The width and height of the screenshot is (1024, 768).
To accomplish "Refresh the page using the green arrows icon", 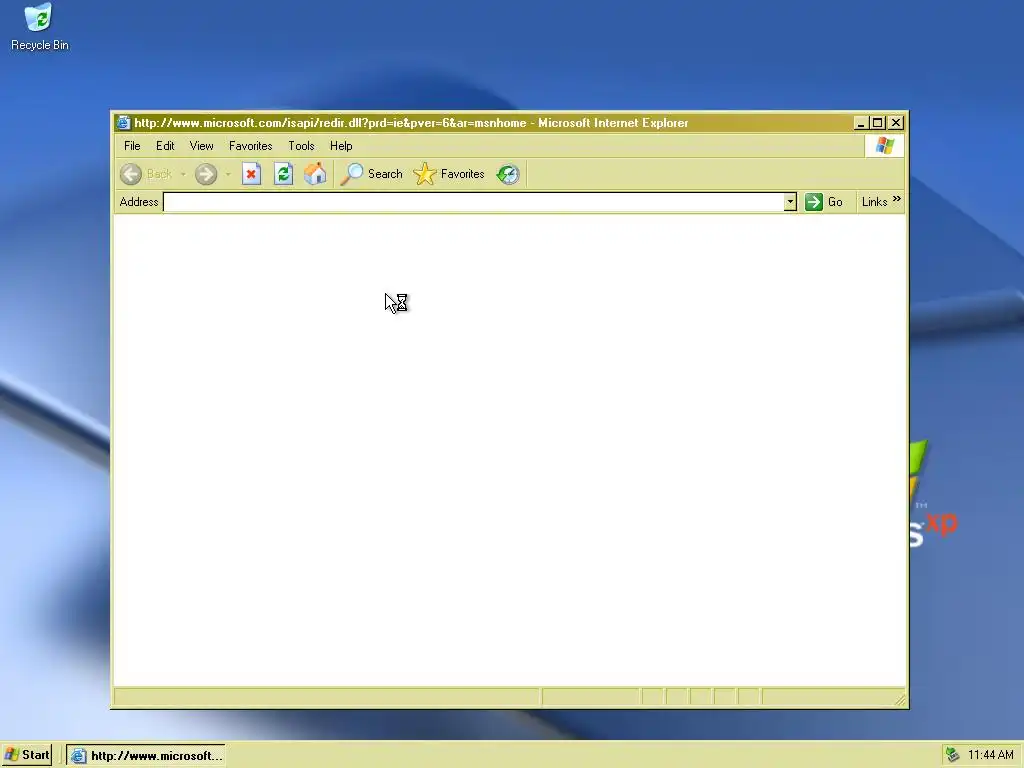I will (283, 174).
